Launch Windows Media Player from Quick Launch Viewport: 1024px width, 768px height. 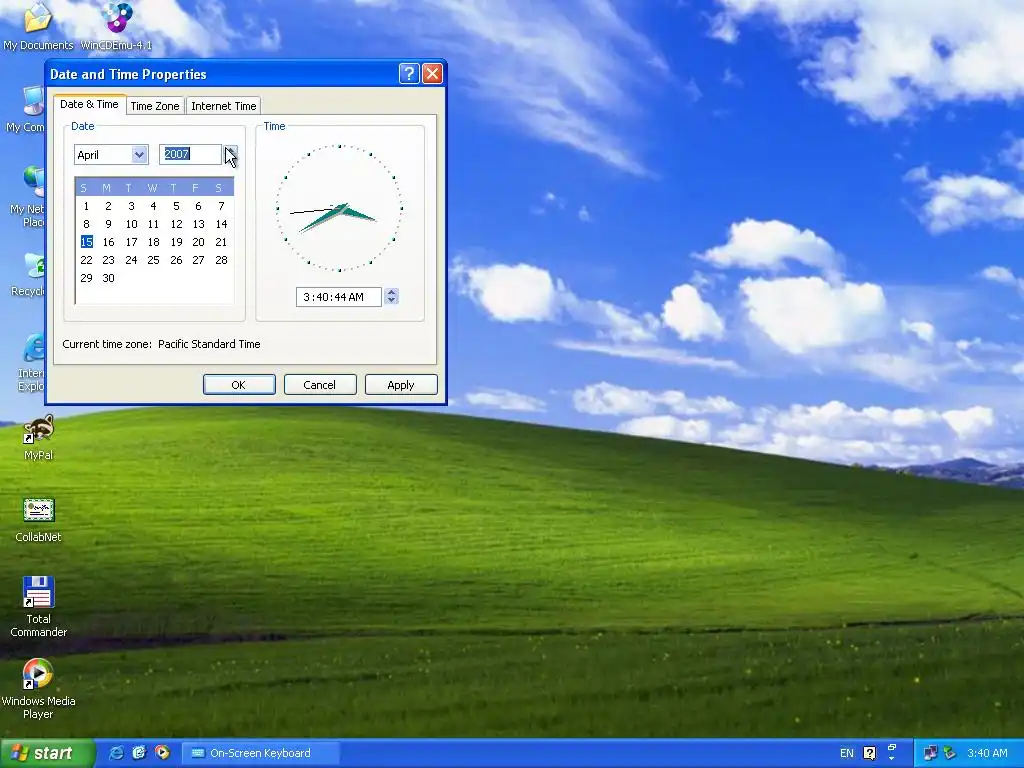click(x=162, y=753)
